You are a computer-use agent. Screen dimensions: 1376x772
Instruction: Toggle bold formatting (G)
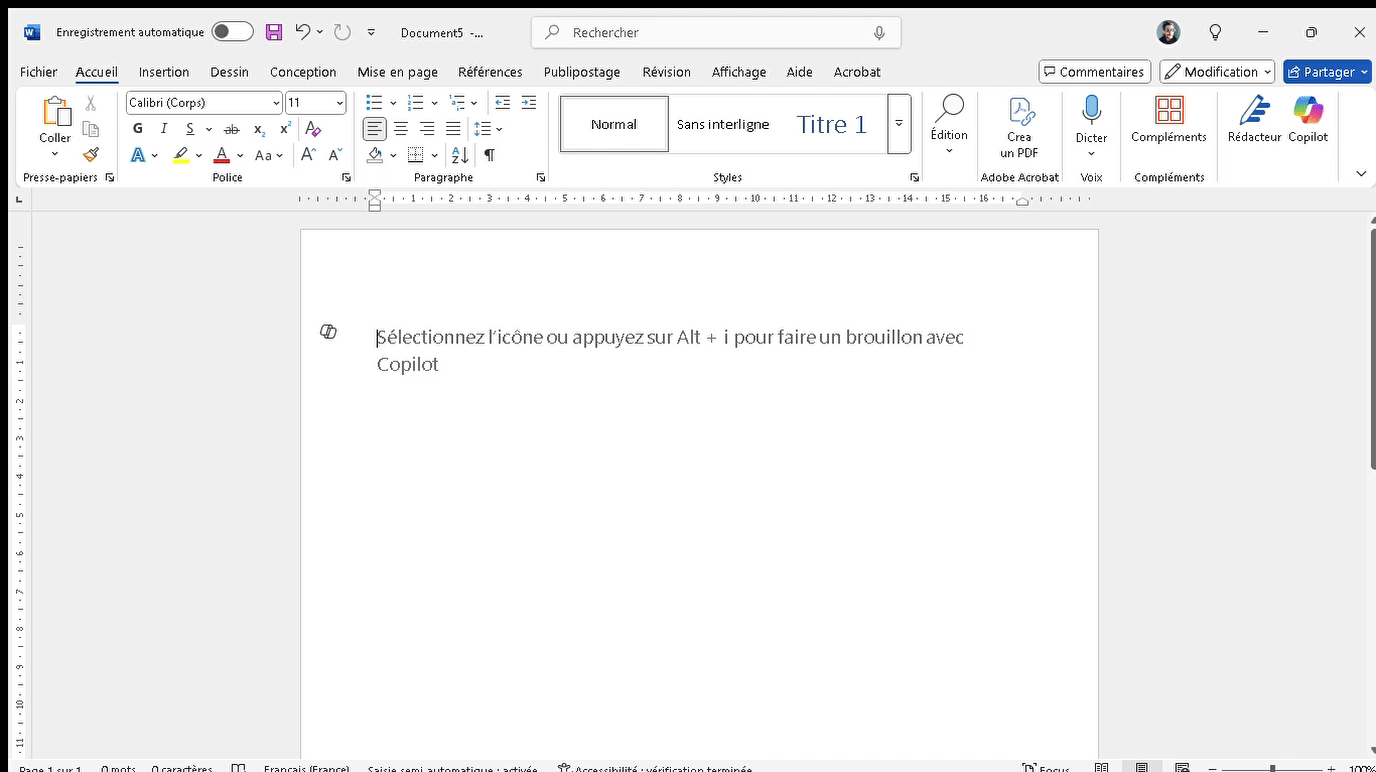pos(138,129)
